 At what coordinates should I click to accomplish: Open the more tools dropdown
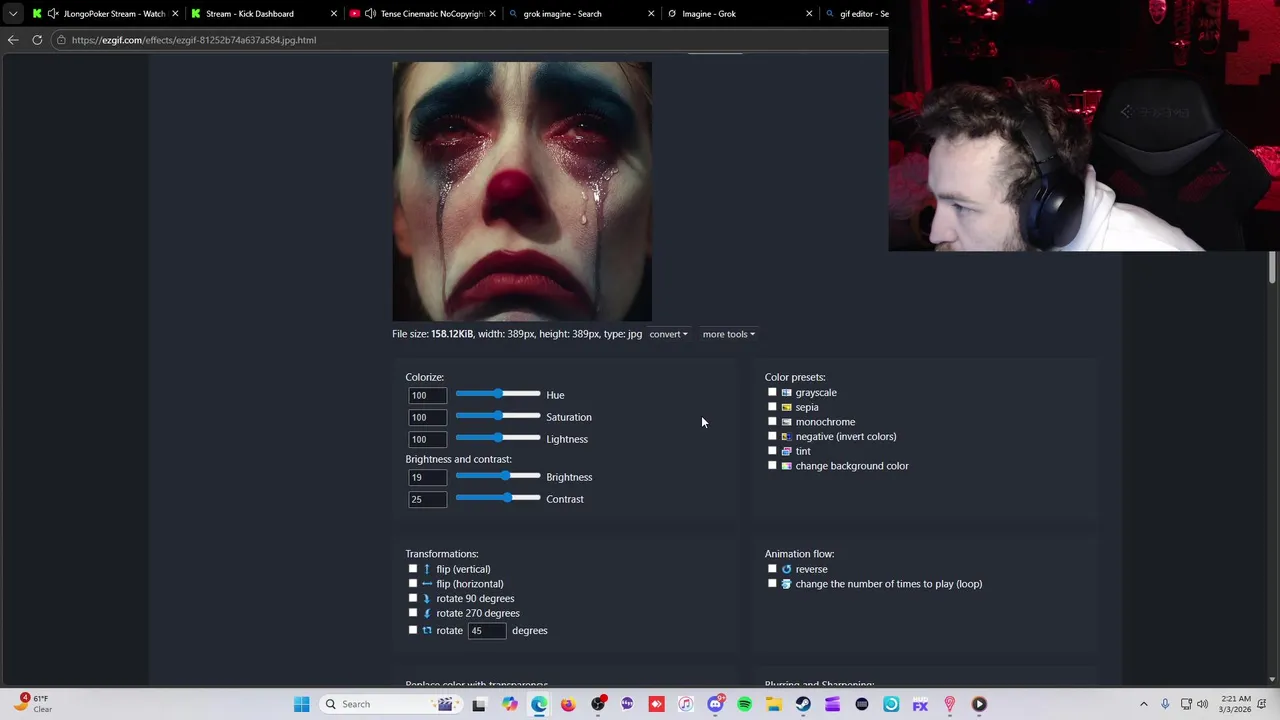(x=728, y=334)
